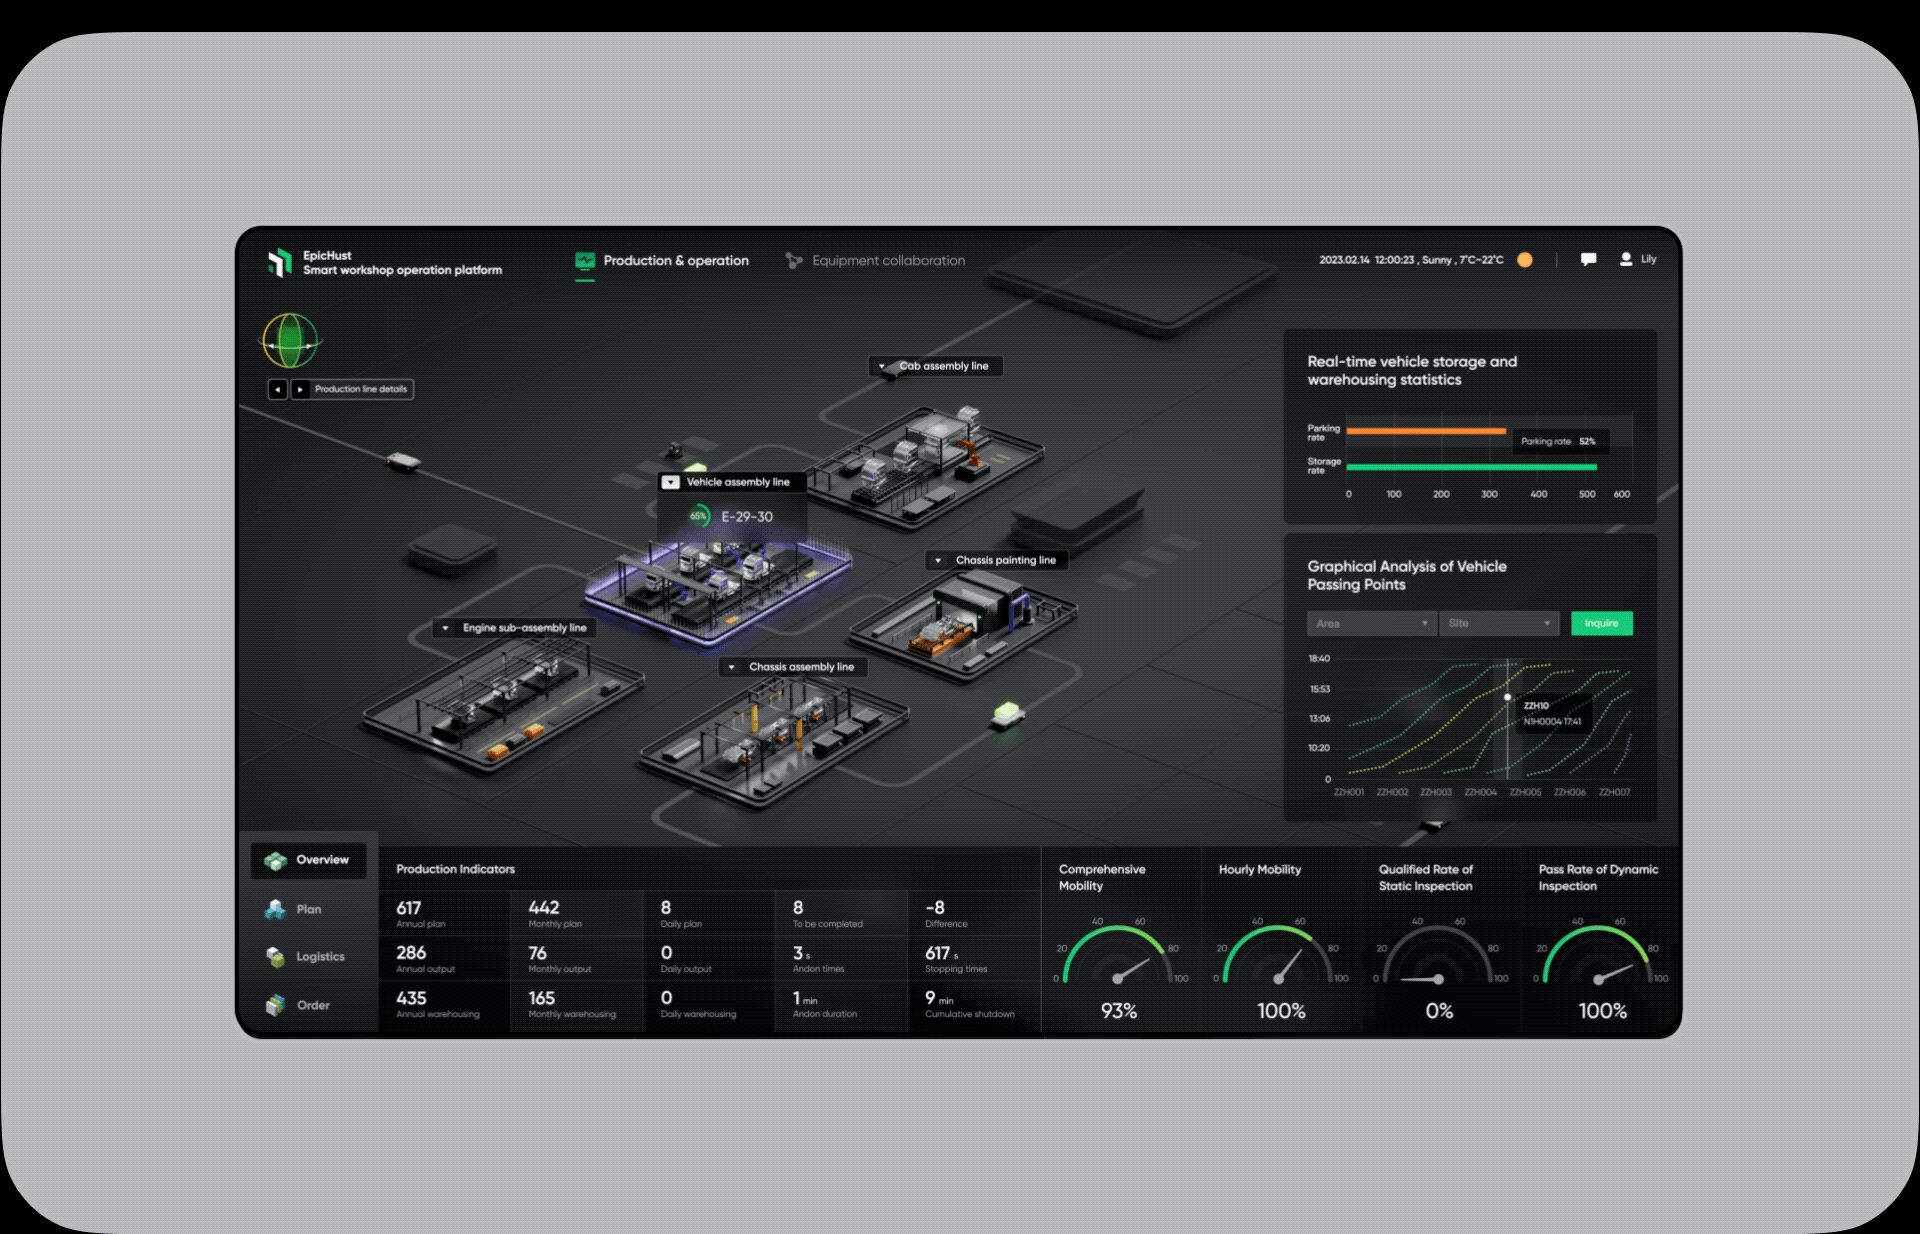Click the ZZH004 axis label
The width and height of the screenshot is (1920, 1234).
[x=1481, y=792]
